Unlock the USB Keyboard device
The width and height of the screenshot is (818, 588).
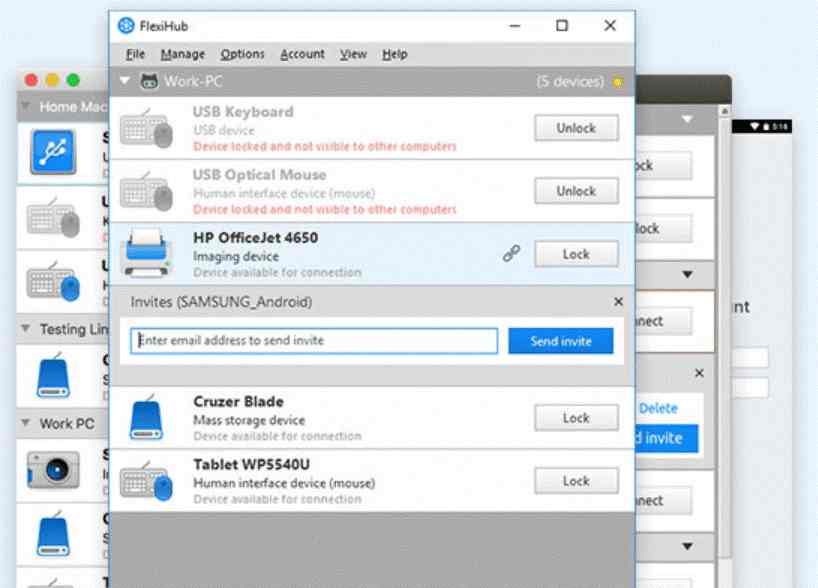point(576,128)
